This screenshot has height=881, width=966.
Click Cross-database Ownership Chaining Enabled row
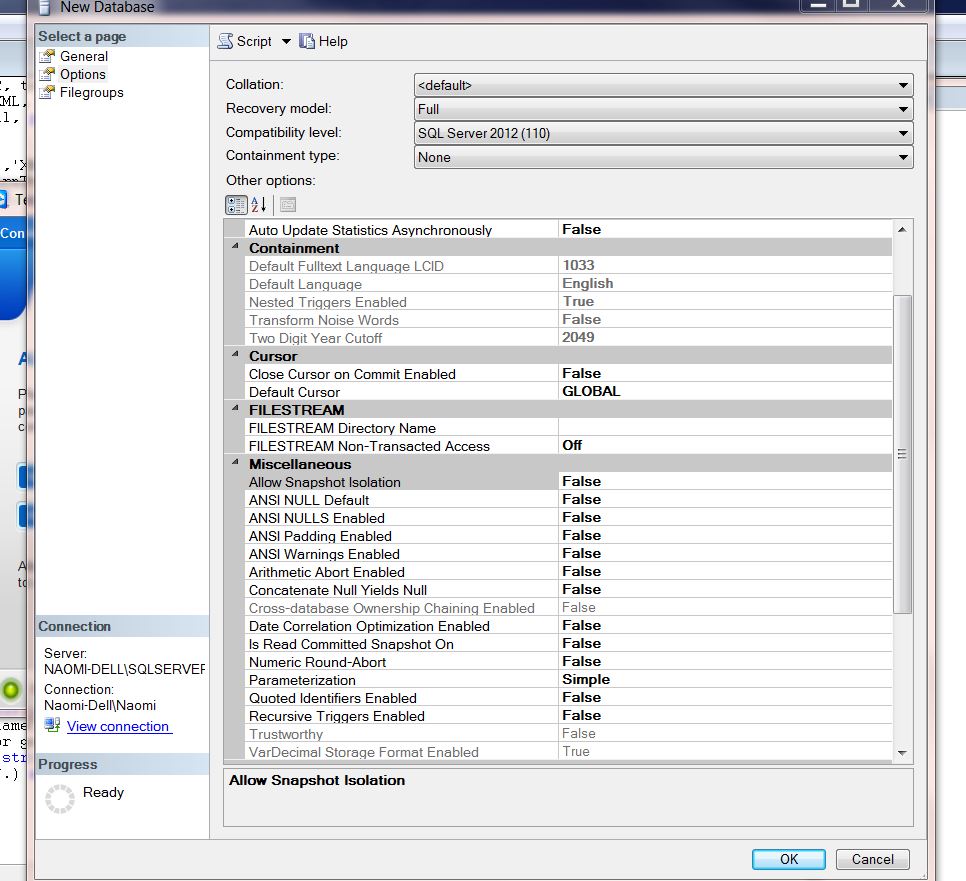[x=569, y=608]
